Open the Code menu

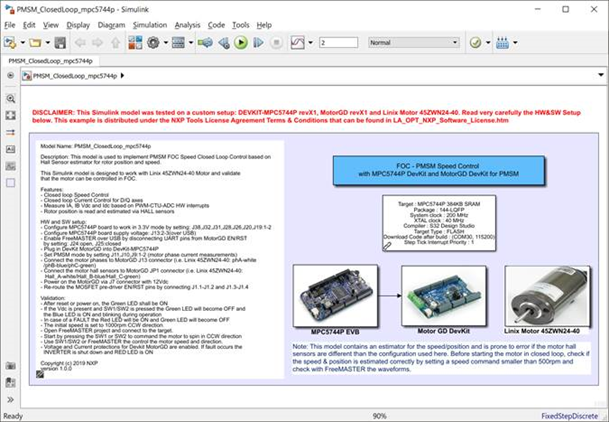tap(216, 25)
